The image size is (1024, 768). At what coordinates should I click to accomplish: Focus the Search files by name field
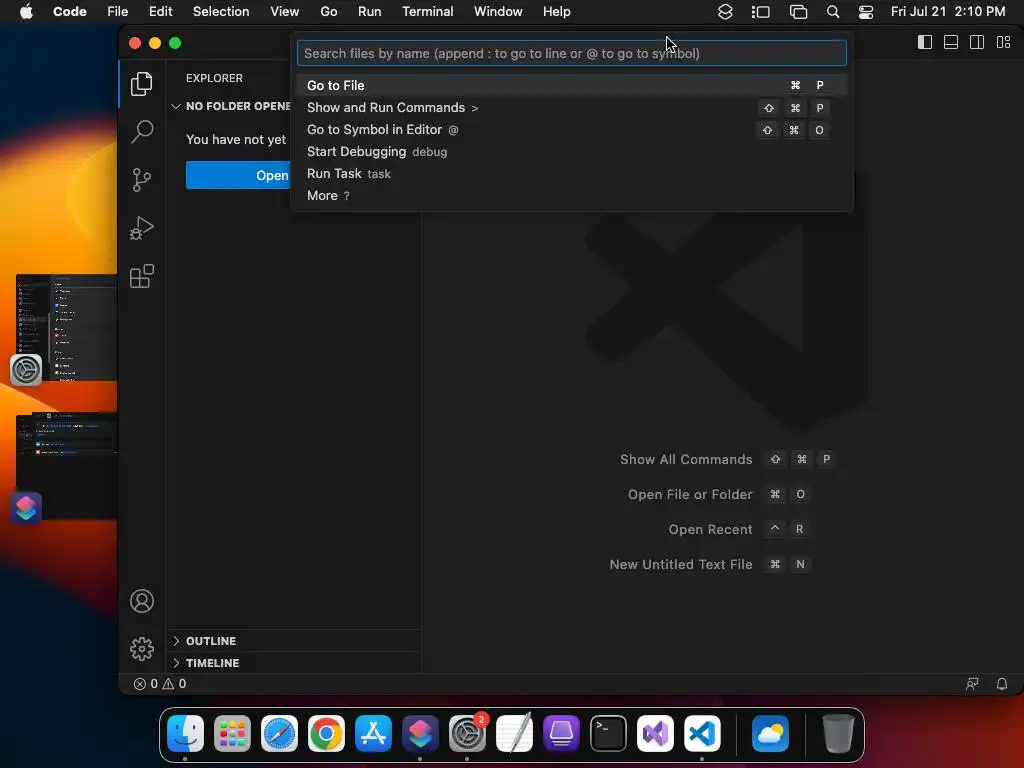[571, 54]
